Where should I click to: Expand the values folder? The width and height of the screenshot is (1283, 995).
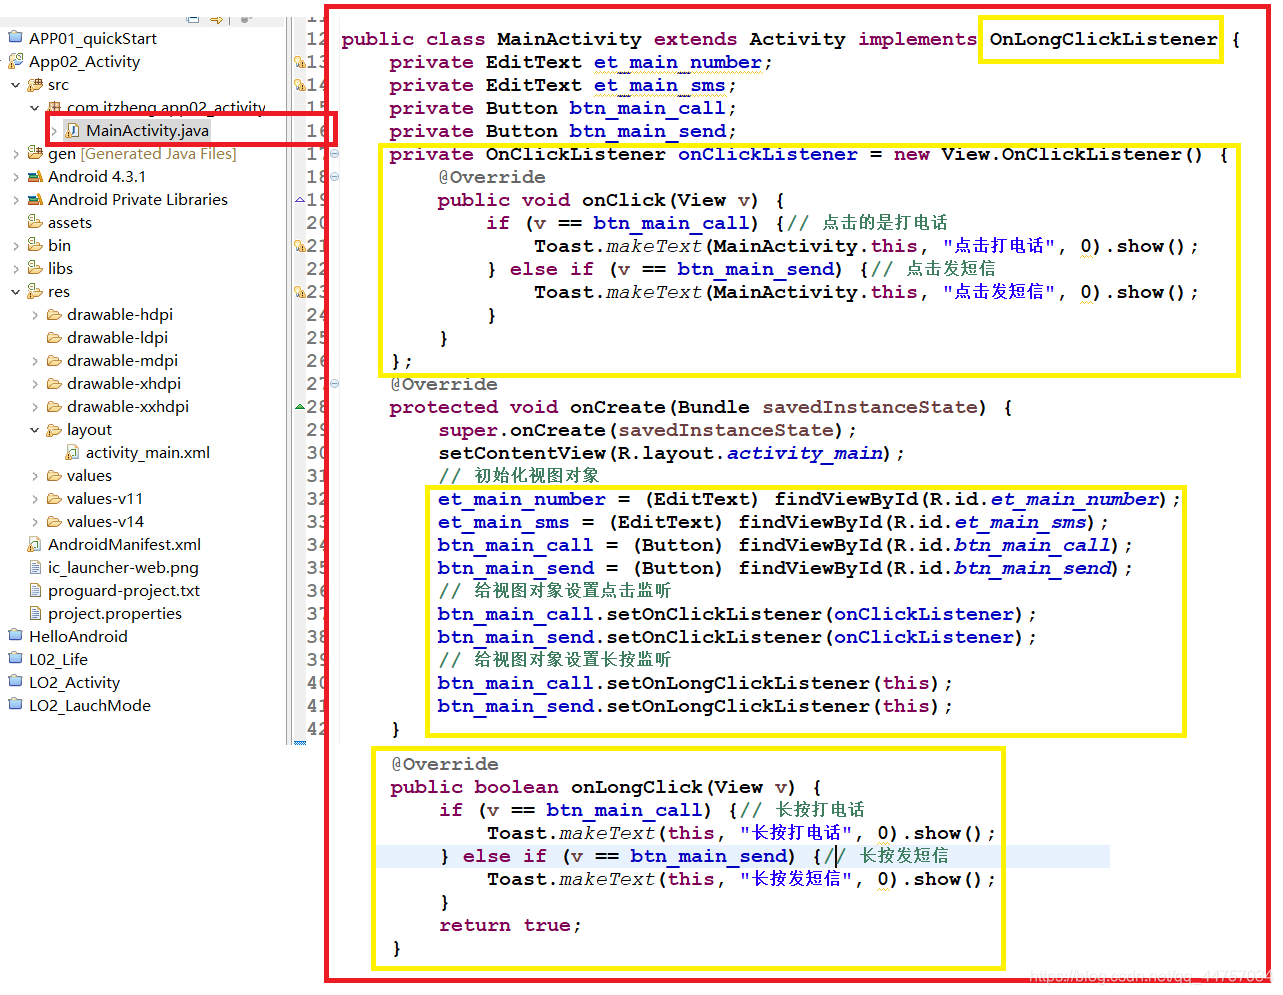click(35, 476)
